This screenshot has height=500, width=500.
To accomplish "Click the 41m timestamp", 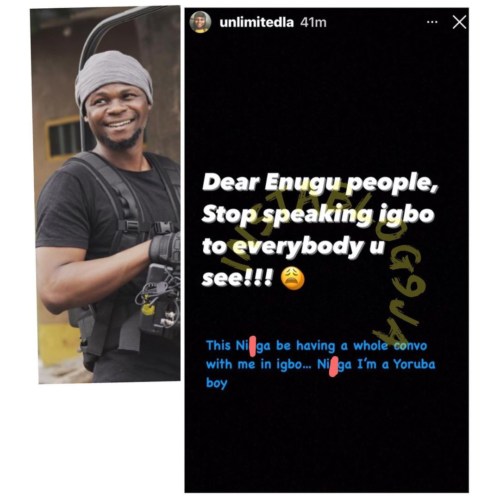I will (x=313, y=22).
